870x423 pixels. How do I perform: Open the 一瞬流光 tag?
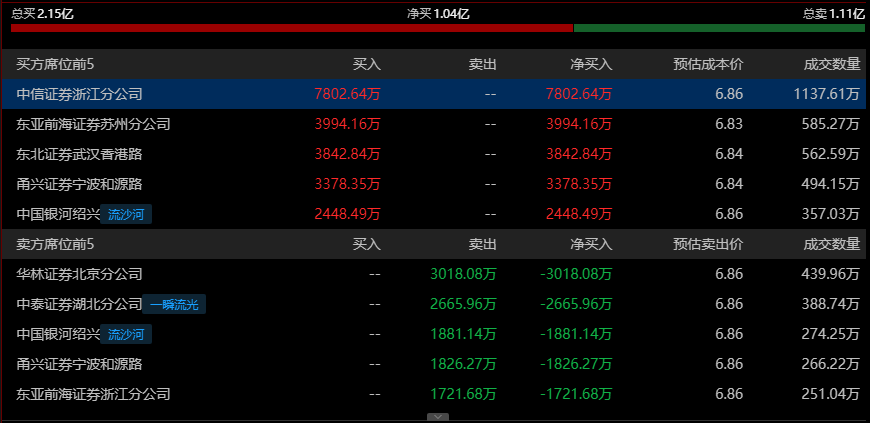(174, 304)
